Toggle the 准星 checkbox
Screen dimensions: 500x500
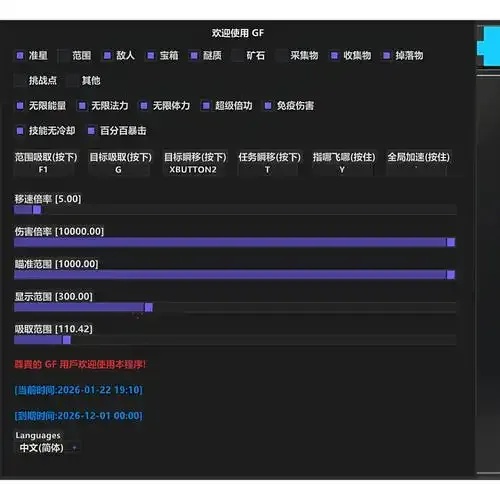[x=20, y=55]
